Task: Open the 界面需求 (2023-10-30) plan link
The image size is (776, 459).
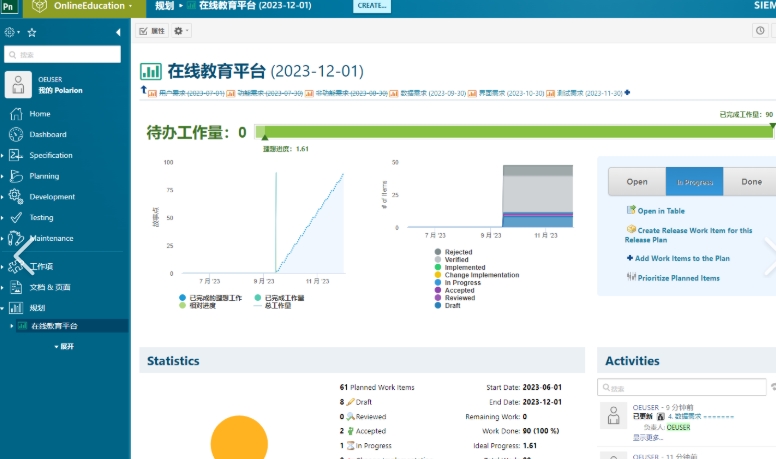Action: [511, 93]
